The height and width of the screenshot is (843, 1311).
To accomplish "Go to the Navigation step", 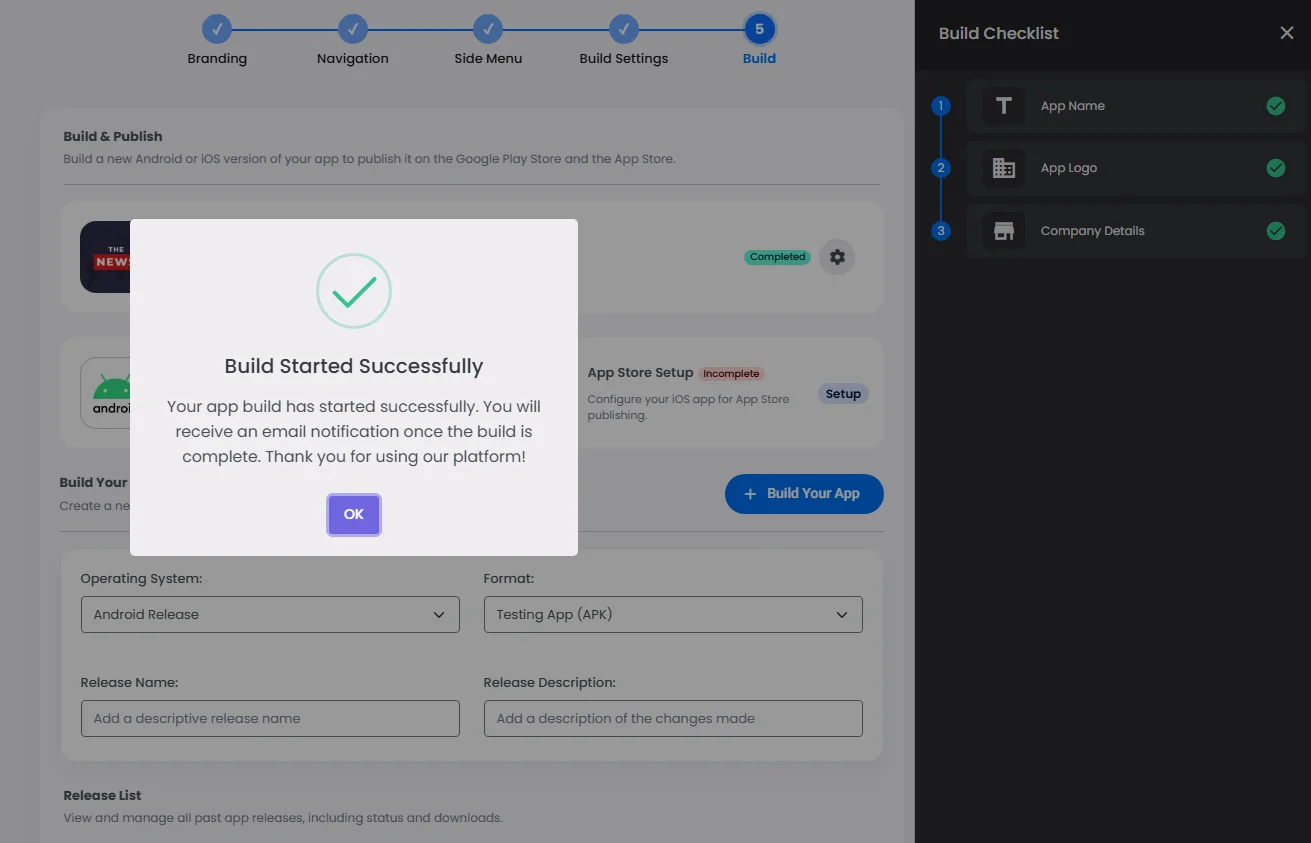I will tap(352, 30).
